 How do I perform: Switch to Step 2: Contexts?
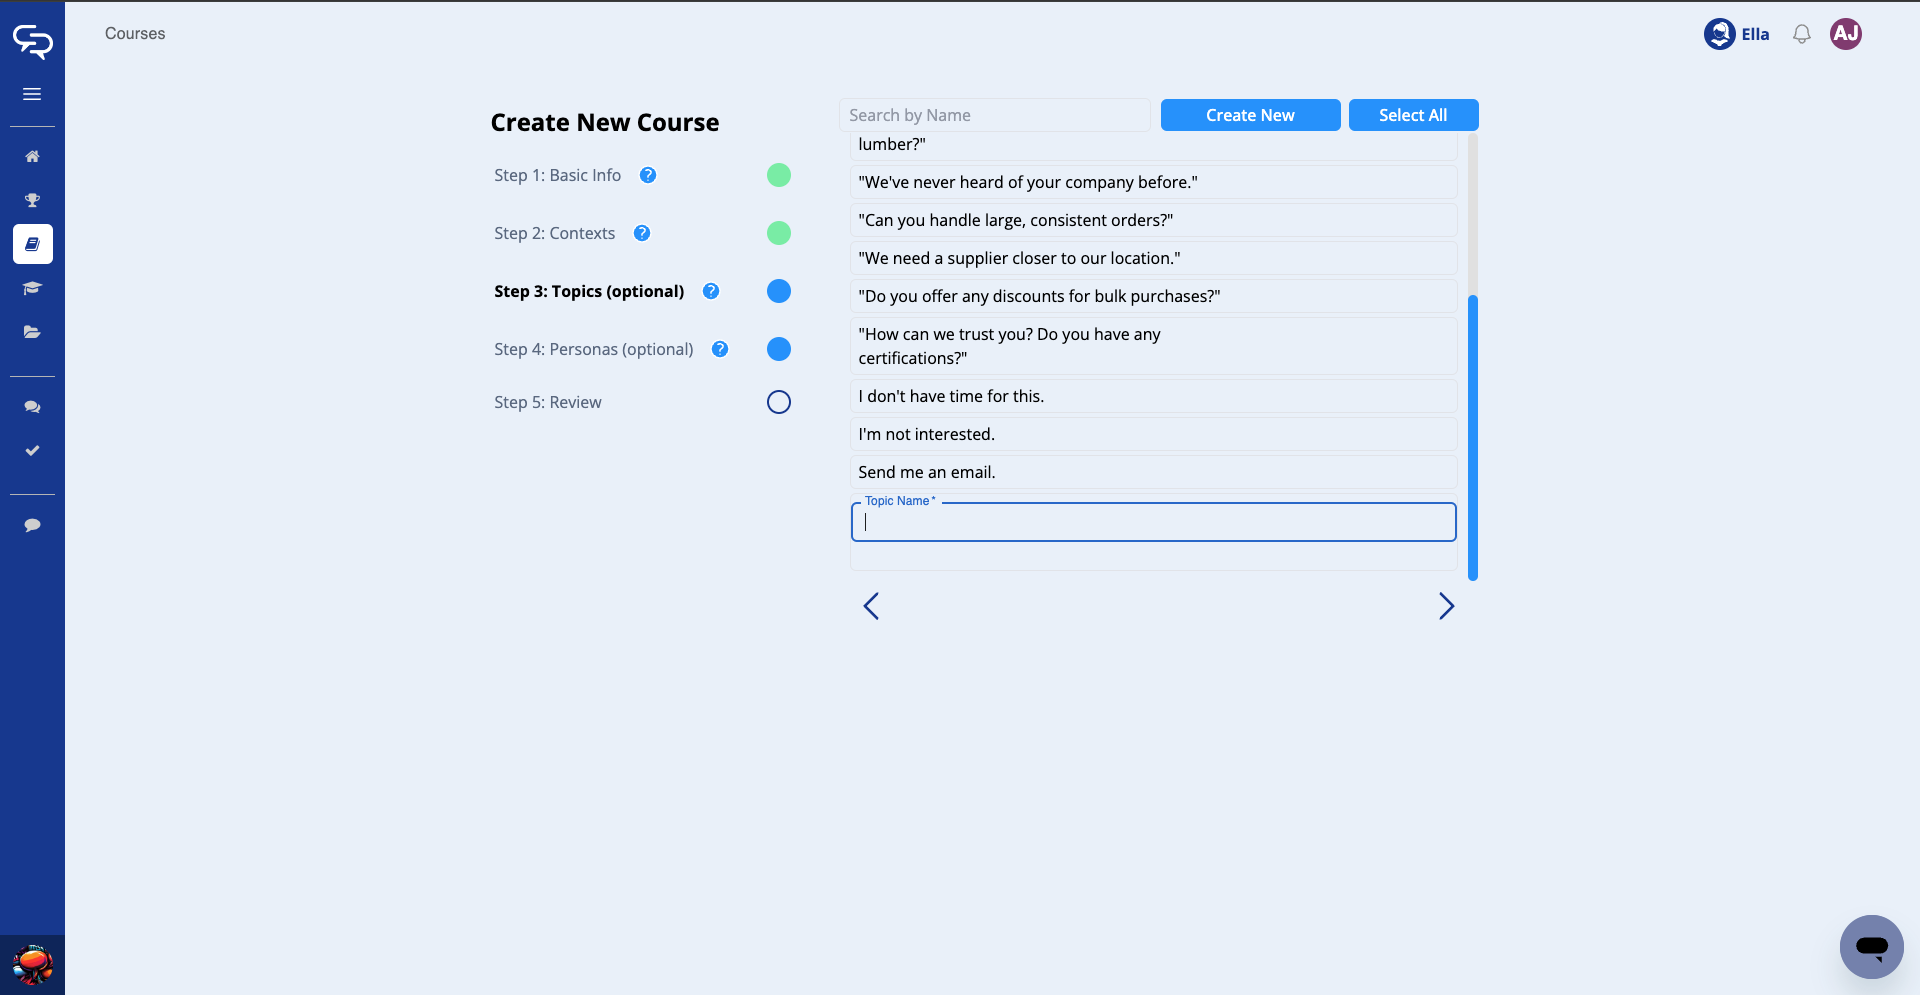(554, 233)
